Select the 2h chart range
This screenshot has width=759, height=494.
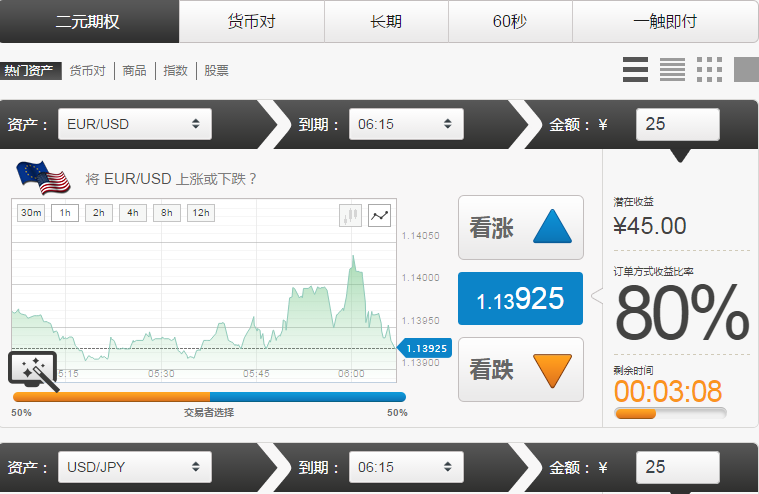(99, 212)
